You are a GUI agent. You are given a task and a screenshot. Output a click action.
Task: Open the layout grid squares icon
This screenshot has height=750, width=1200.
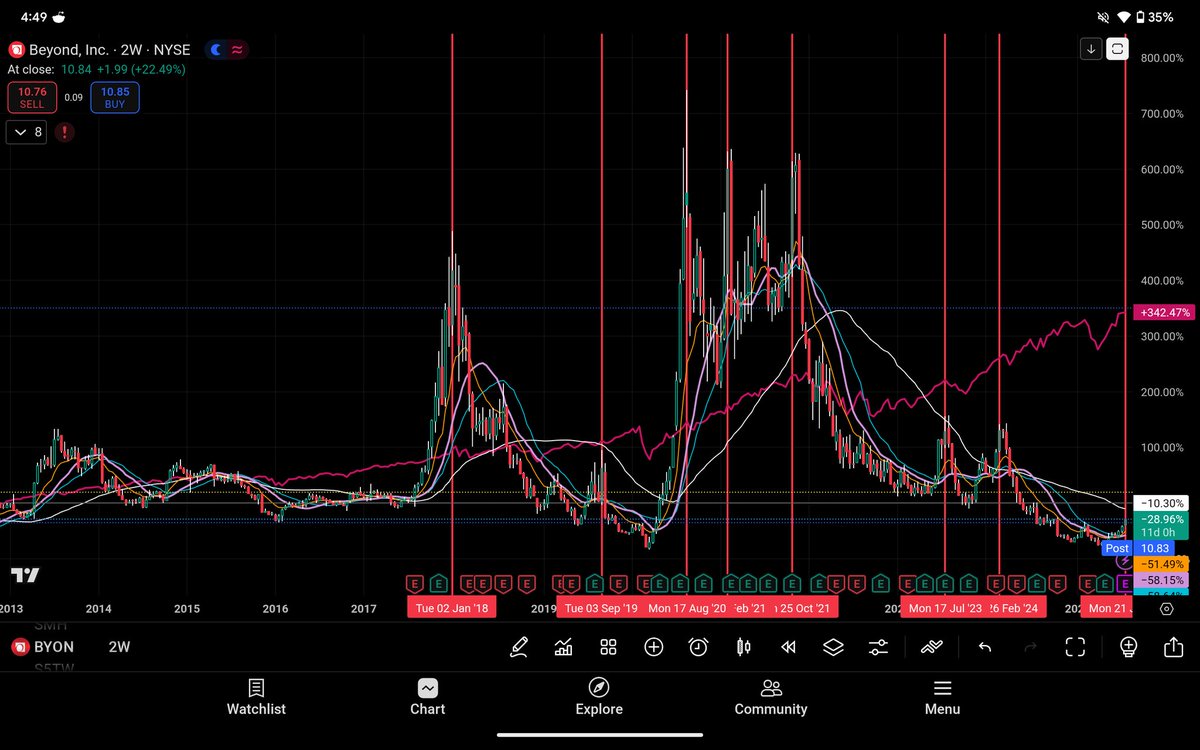(608, 647)
